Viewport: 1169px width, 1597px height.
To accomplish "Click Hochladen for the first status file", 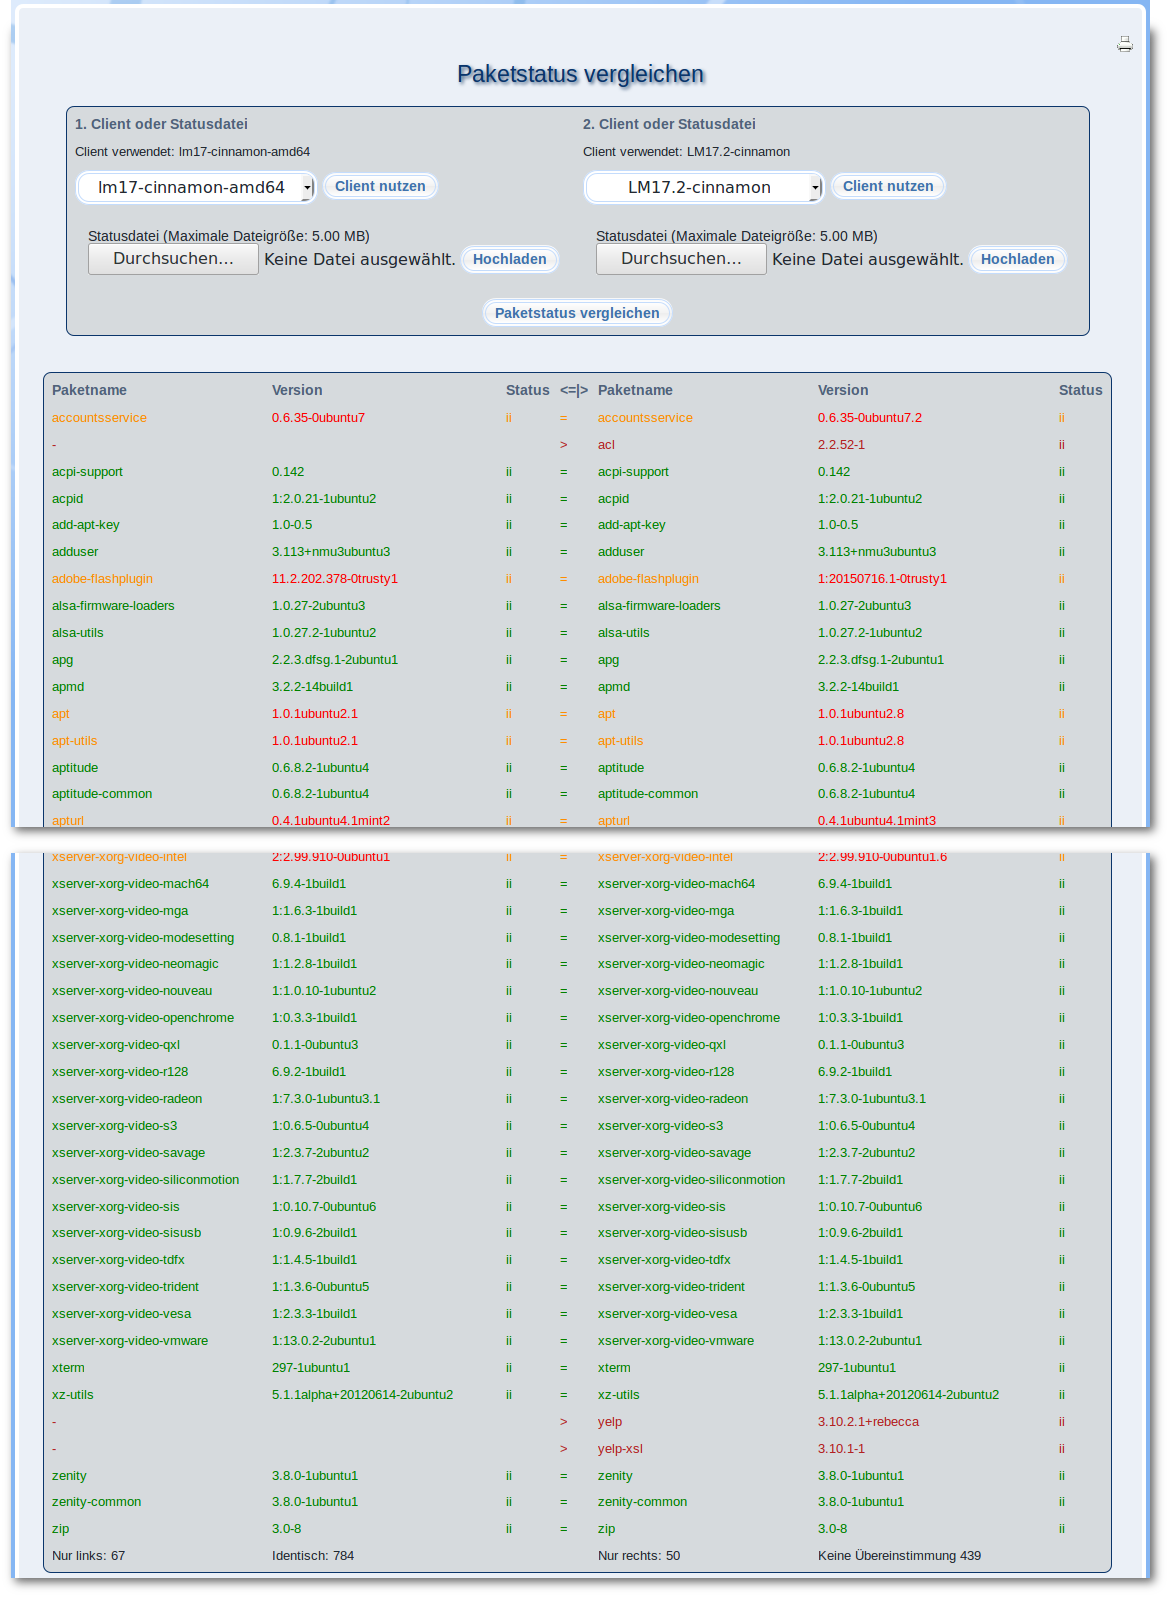I will [x=509, y=259].
